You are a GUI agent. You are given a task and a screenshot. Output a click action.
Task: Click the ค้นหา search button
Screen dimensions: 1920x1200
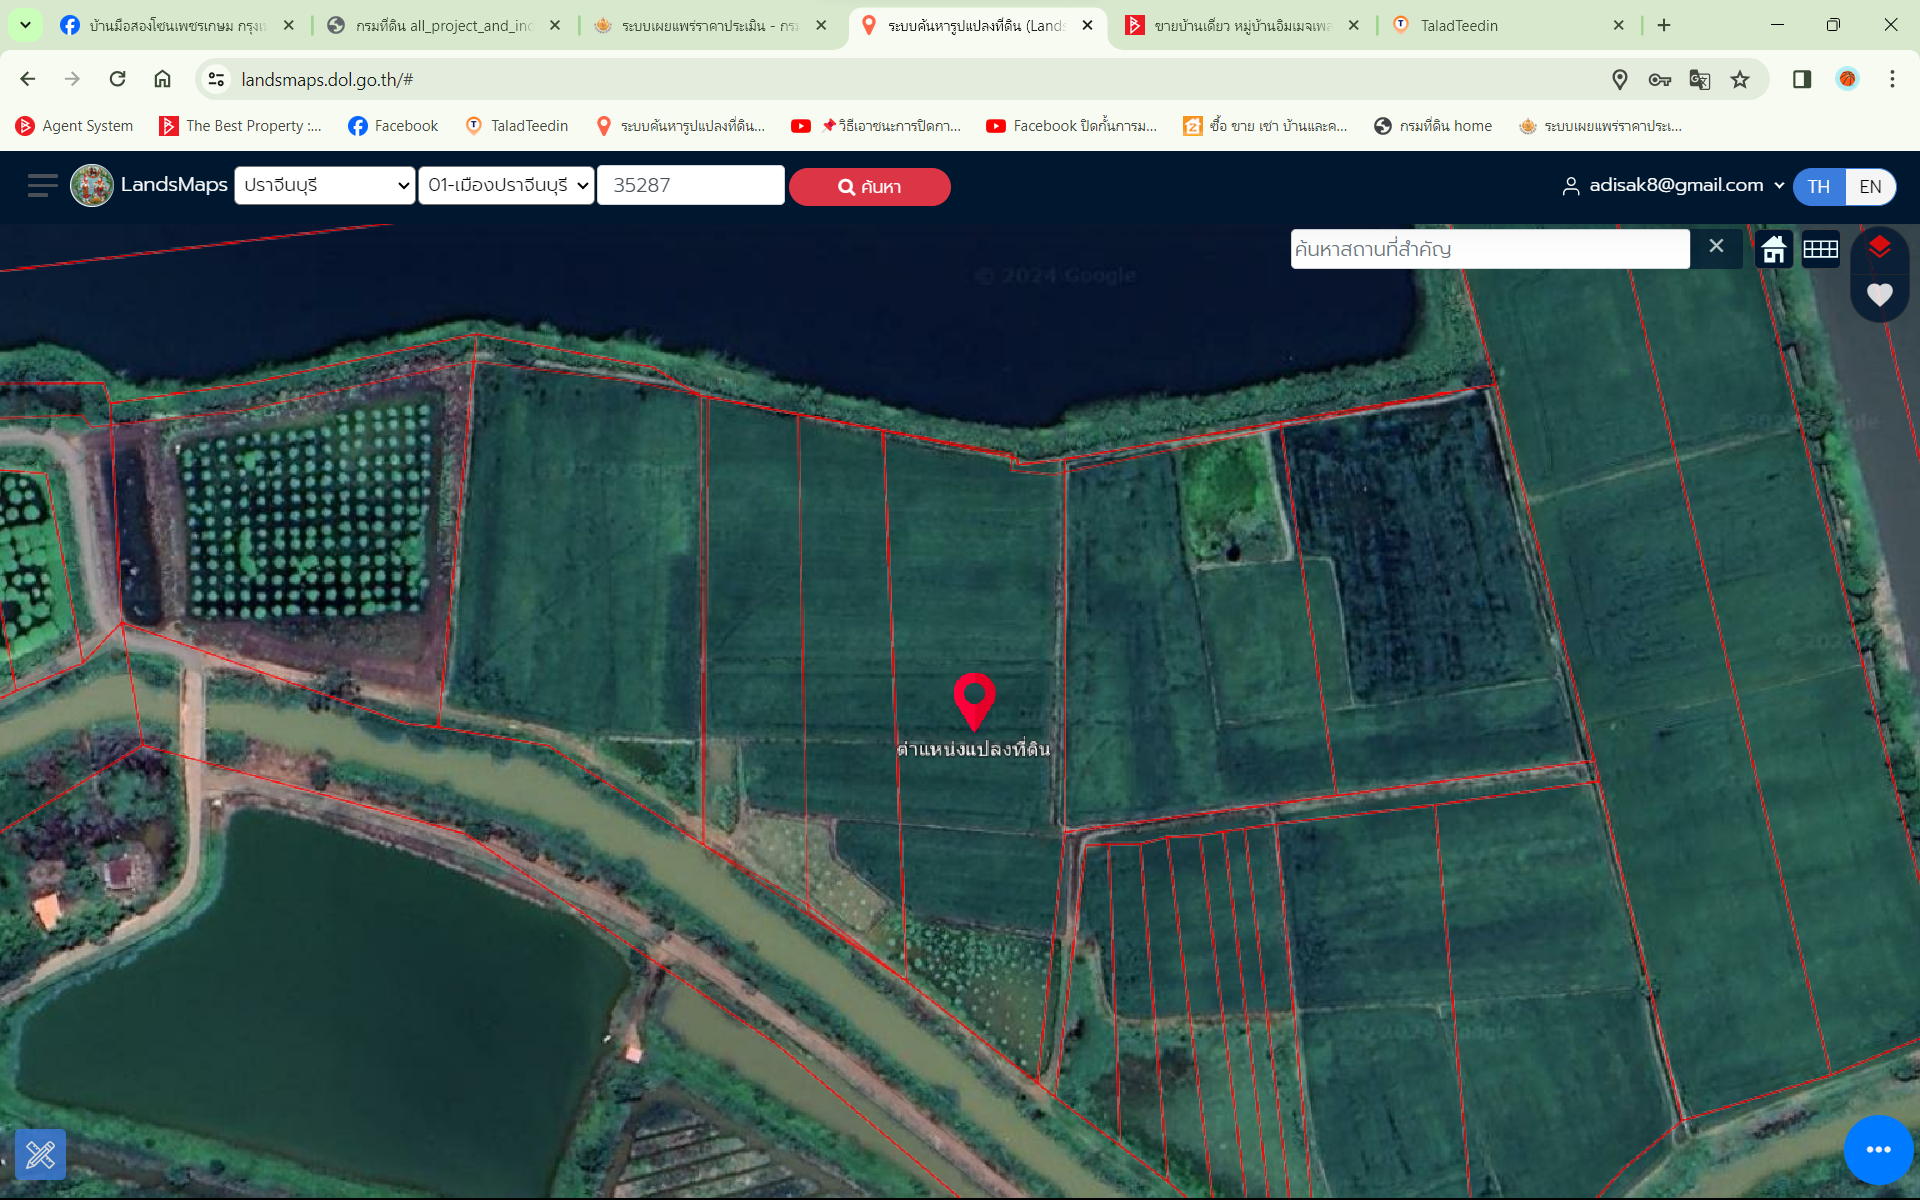click(x=869, y=187)
